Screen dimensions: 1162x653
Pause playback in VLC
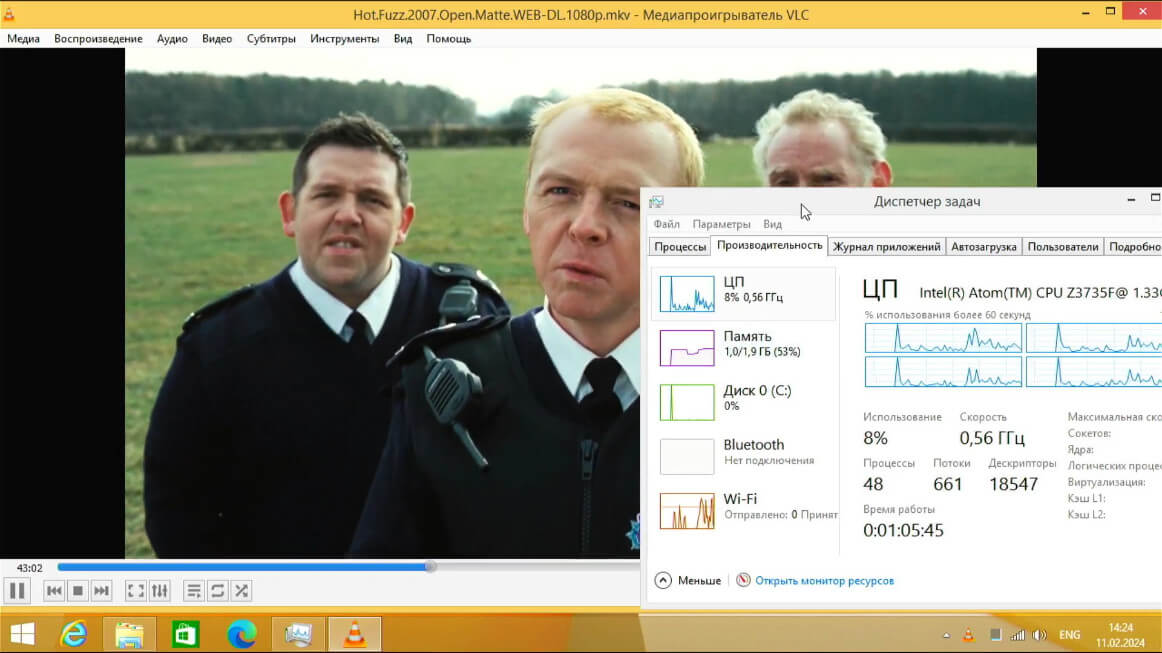click(17, 591)
